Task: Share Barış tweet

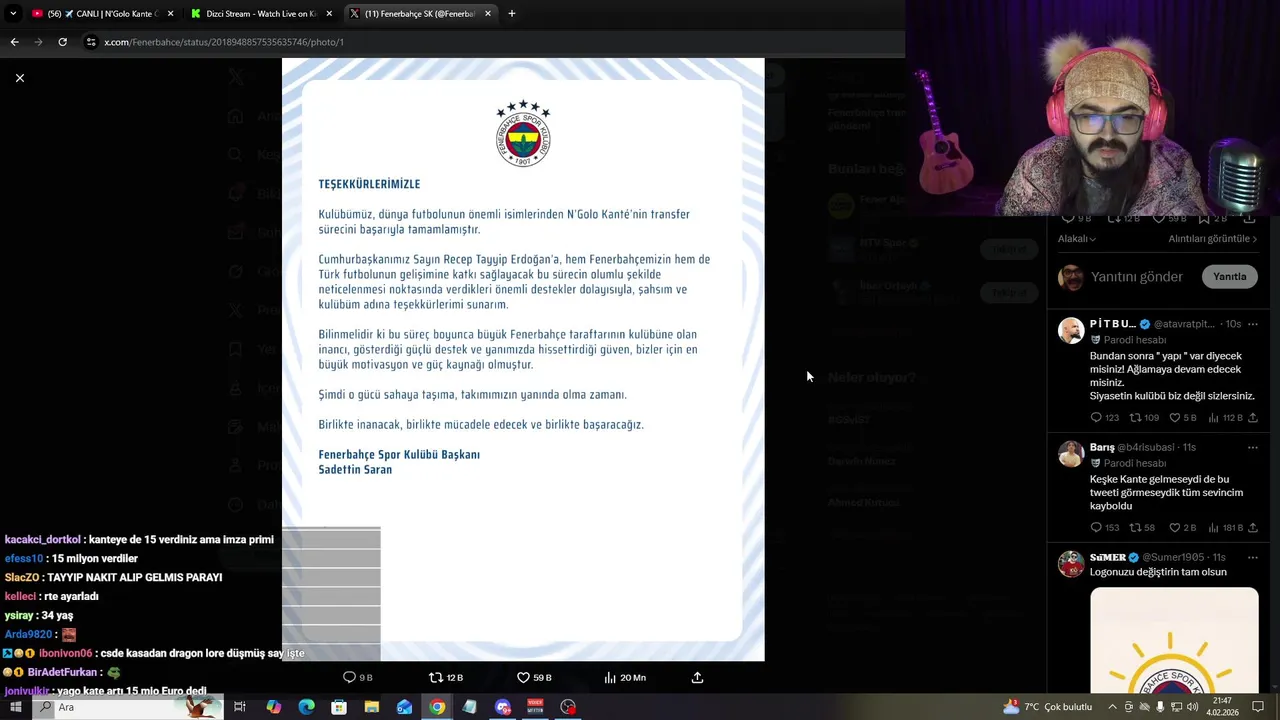Action: click(1253, 528)
